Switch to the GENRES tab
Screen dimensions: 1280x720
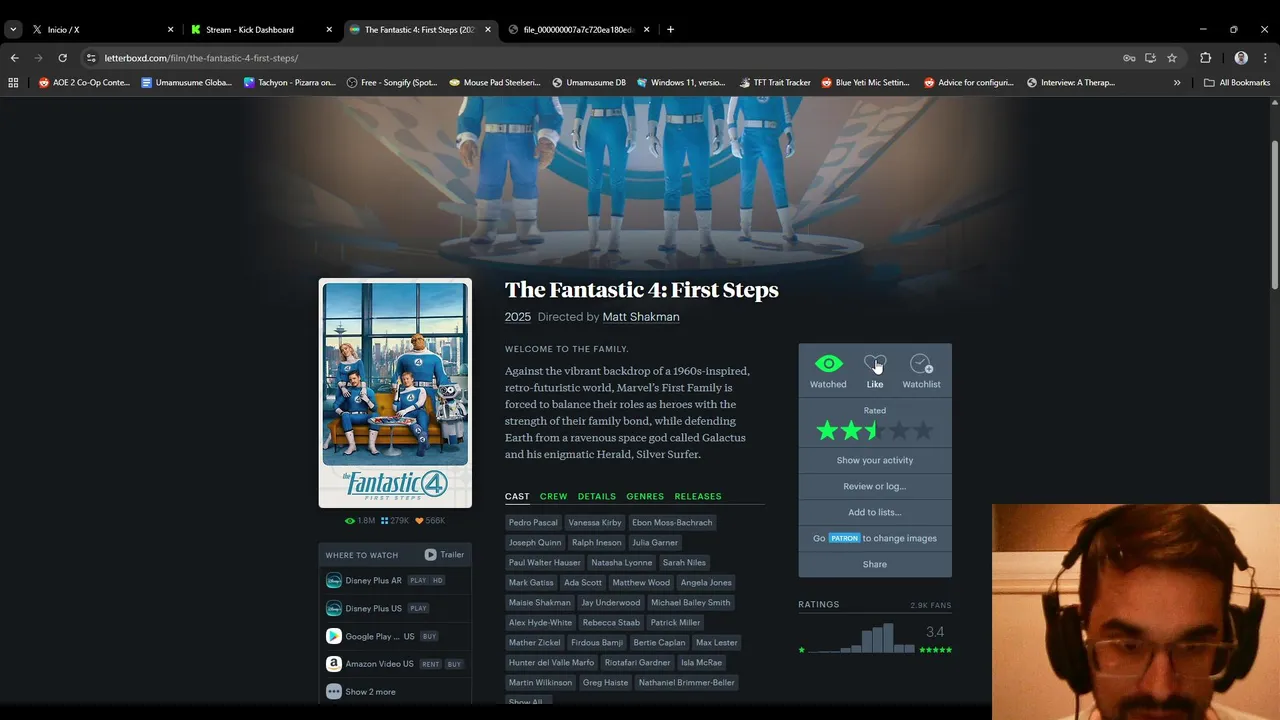click(645, 496)
